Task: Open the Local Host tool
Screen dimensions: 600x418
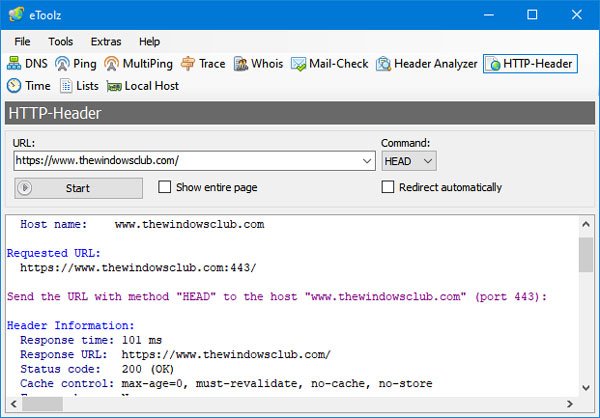Action: pyautogui.click(x=142, y=86)
